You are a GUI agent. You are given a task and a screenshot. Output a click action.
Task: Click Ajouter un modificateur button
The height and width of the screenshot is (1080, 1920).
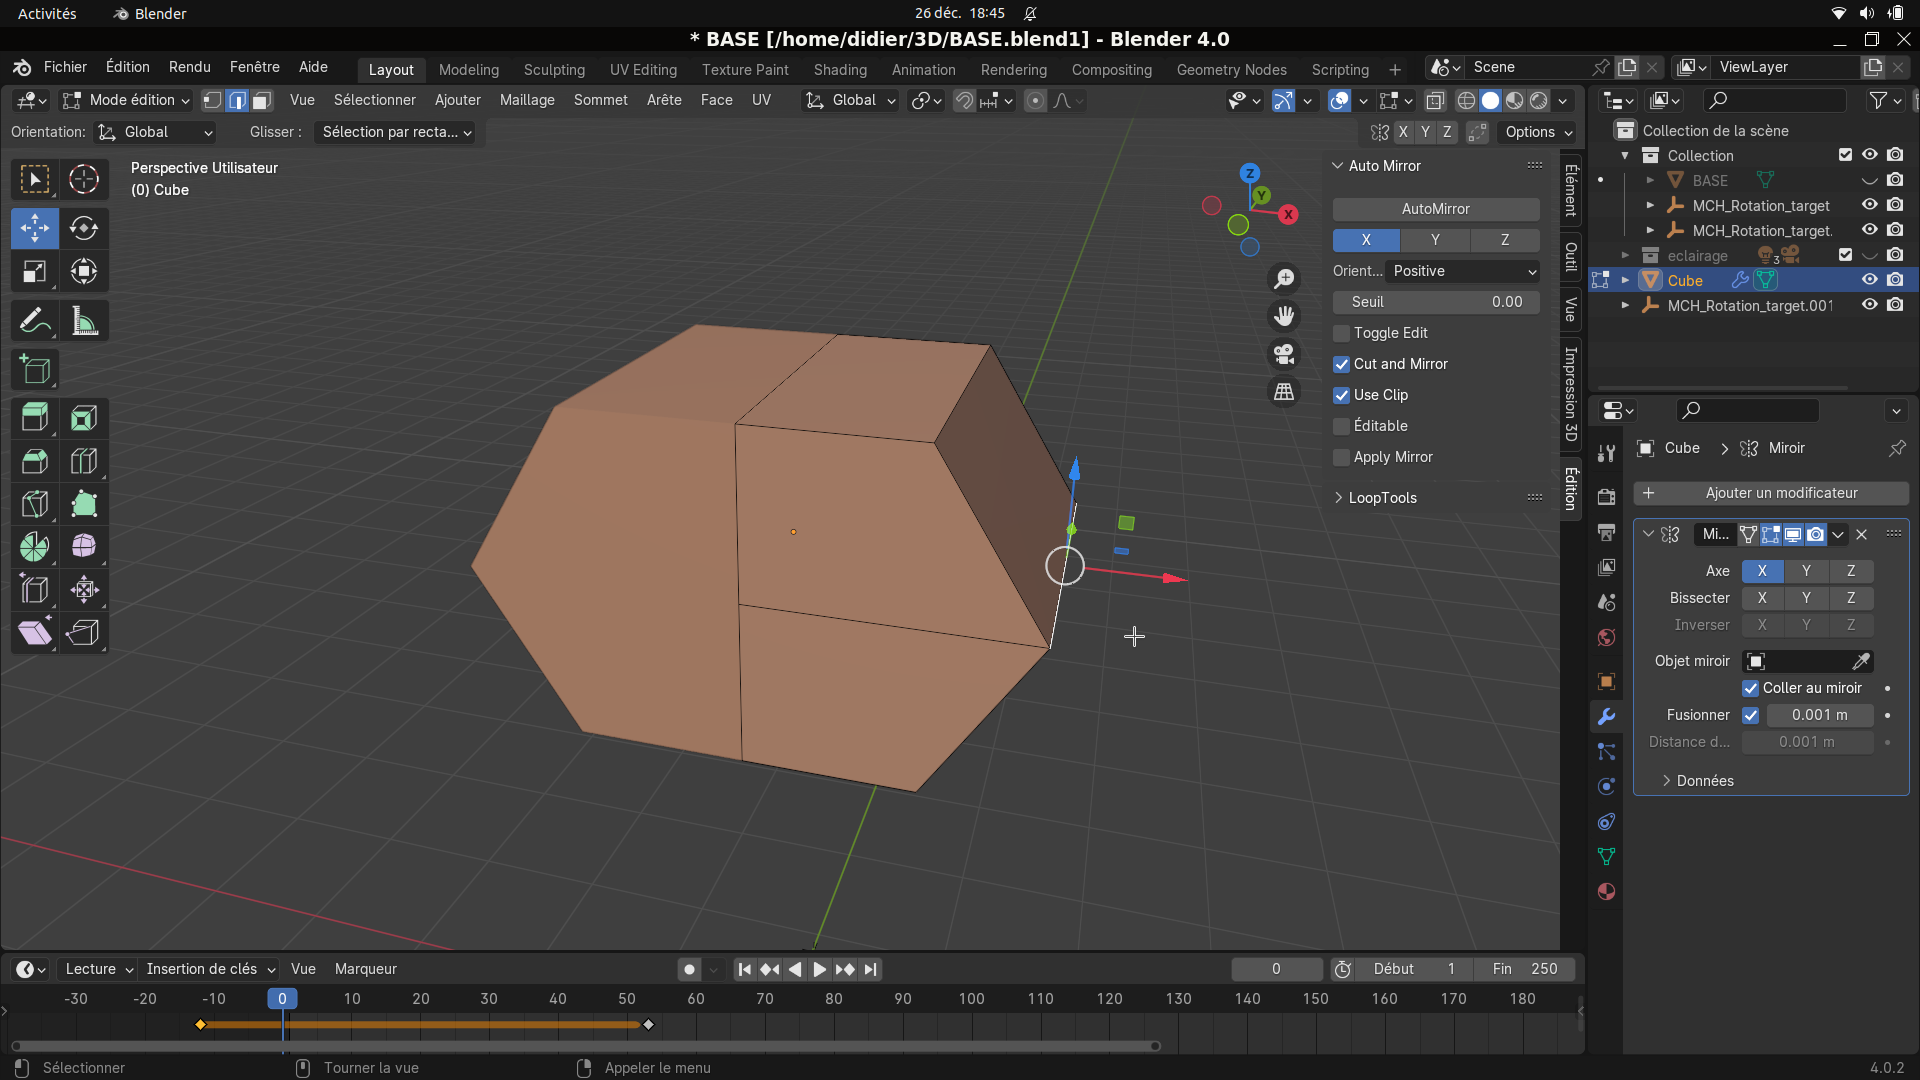click(1770, 493)
